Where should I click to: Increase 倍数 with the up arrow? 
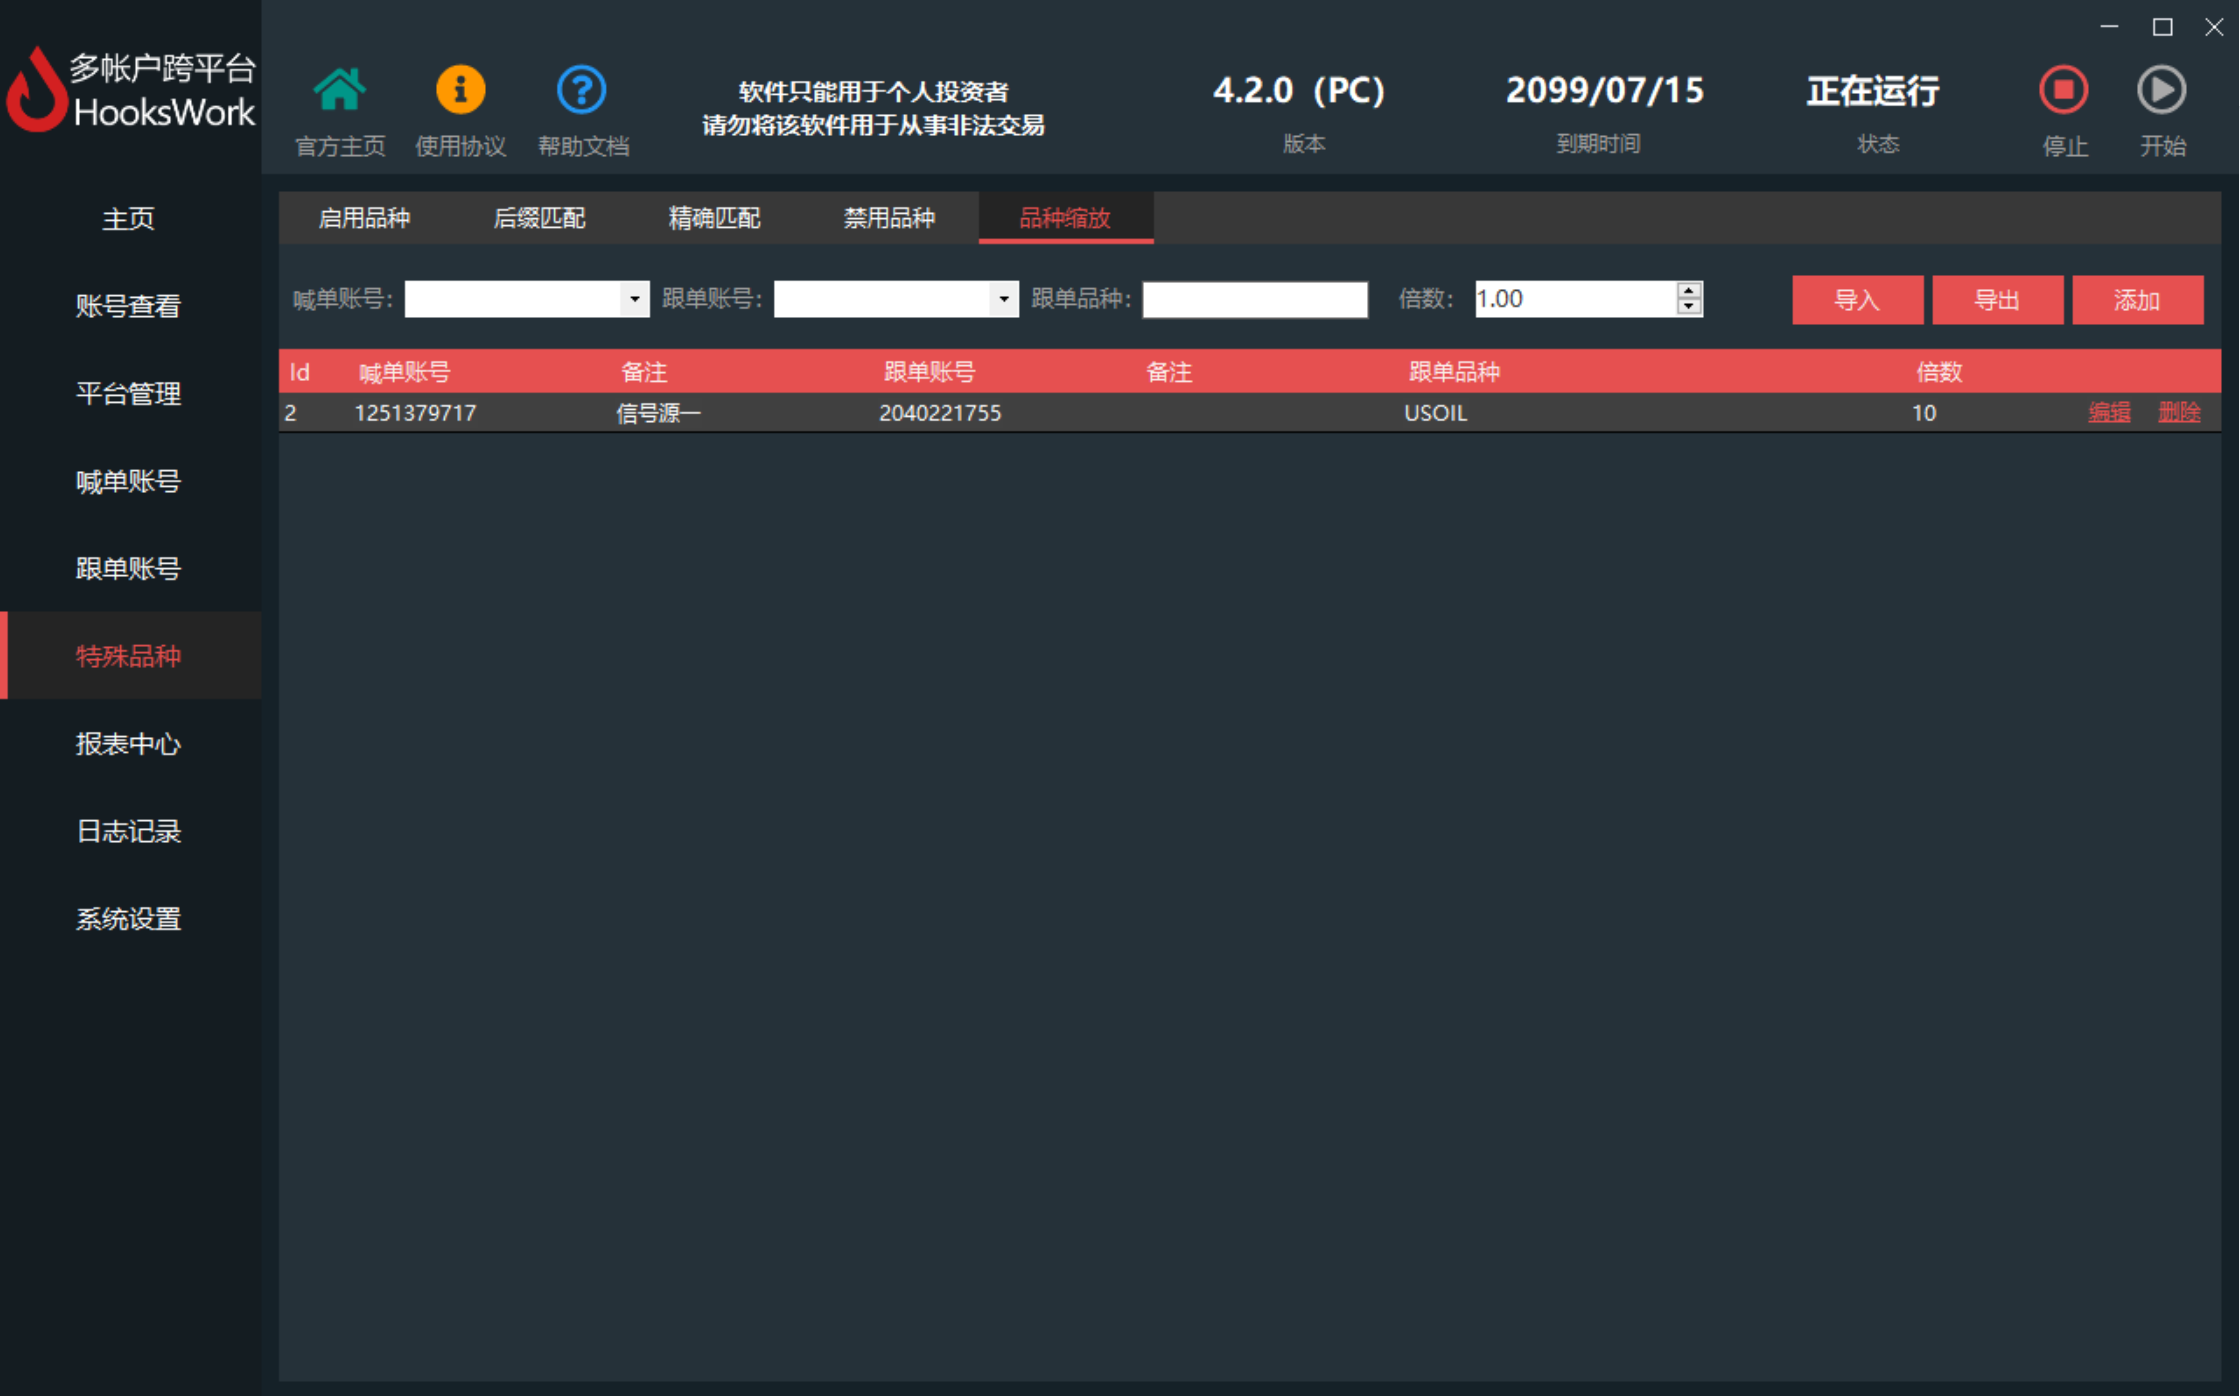coord(1689,290)
